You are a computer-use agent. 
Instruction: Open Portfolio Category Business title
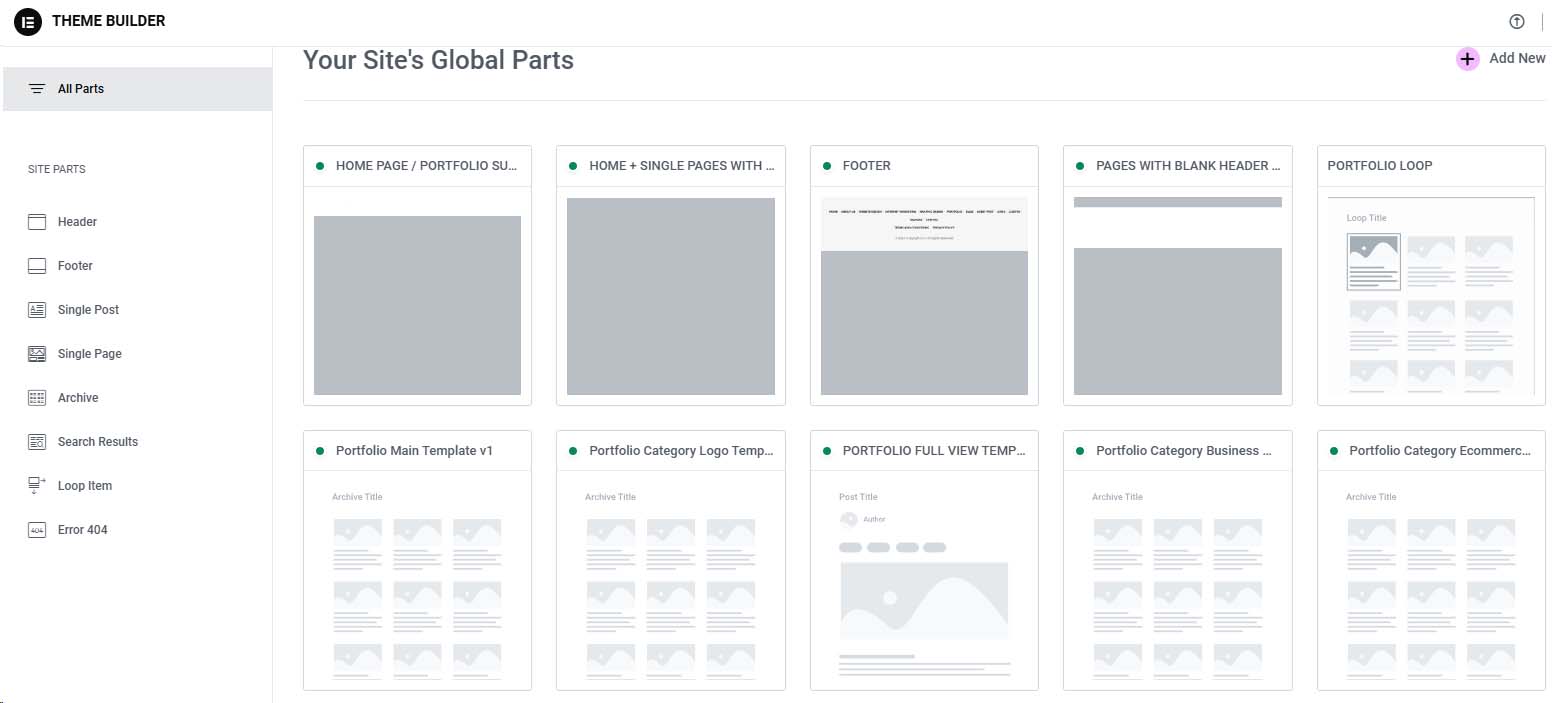[1184, 451]
